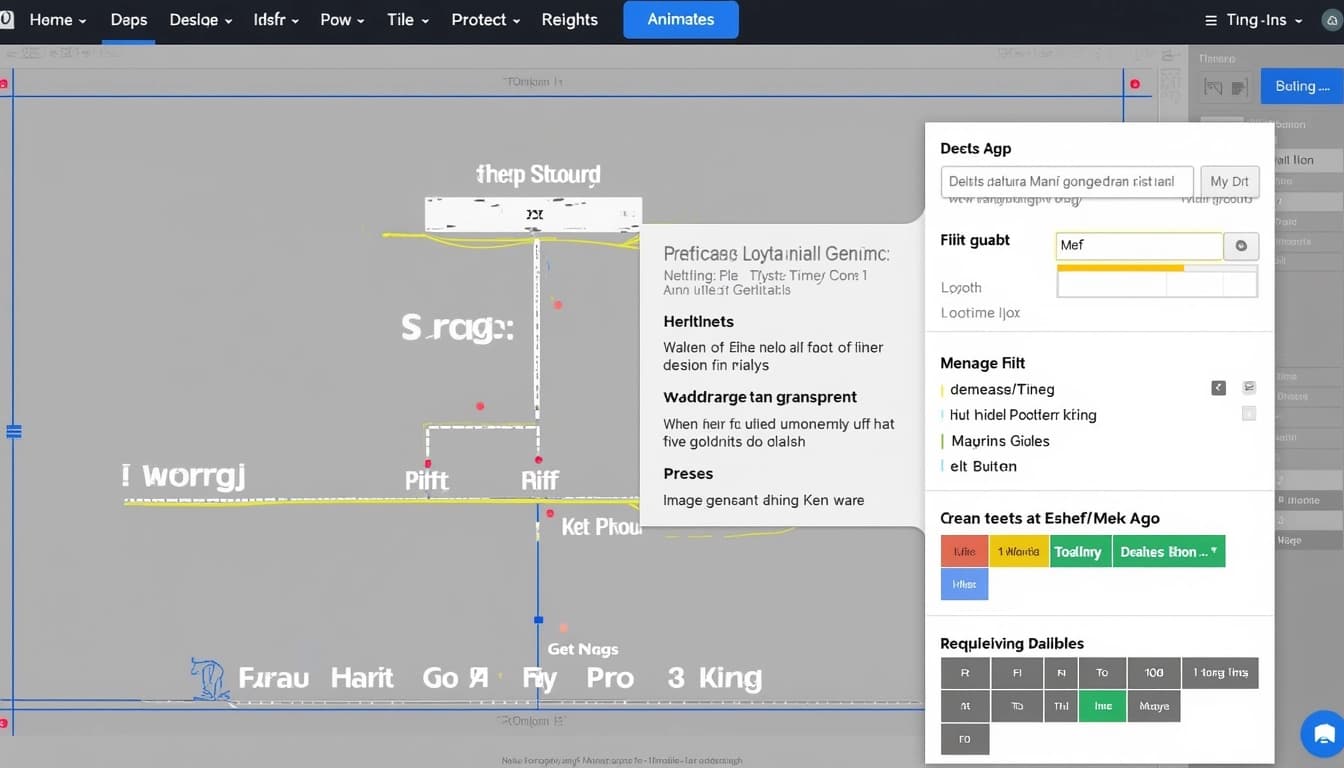Click the round icon button beside Mef field

(x=1241, y=246)
